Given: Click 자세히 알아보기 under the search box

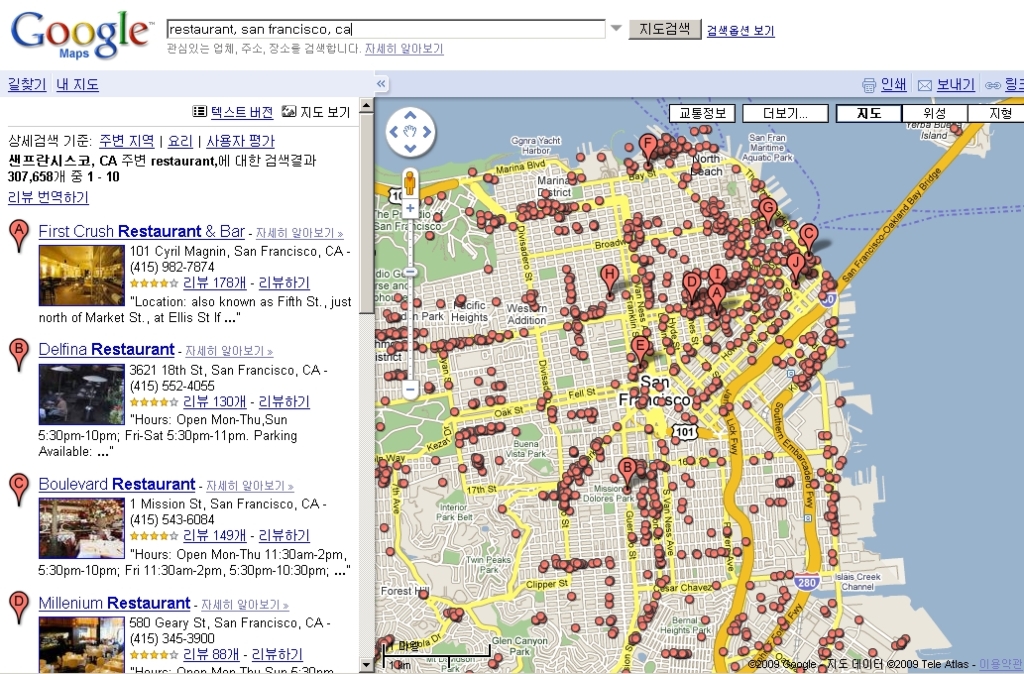Looking at the screenshot, I should pos(404,49).
